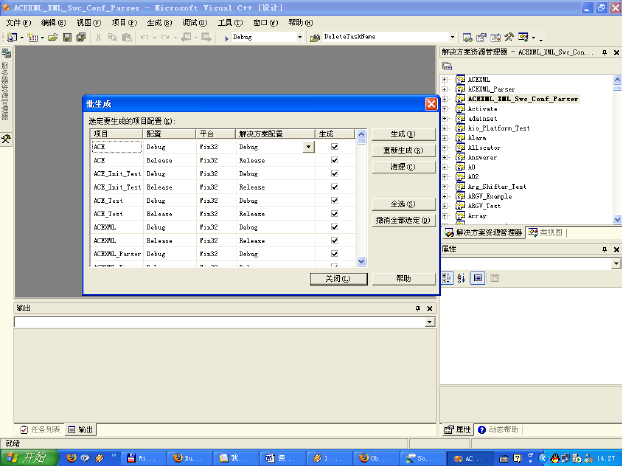
Task: Click scroll down arrow in batch build list
Action: pyautogui.click(x=361, y=261)
